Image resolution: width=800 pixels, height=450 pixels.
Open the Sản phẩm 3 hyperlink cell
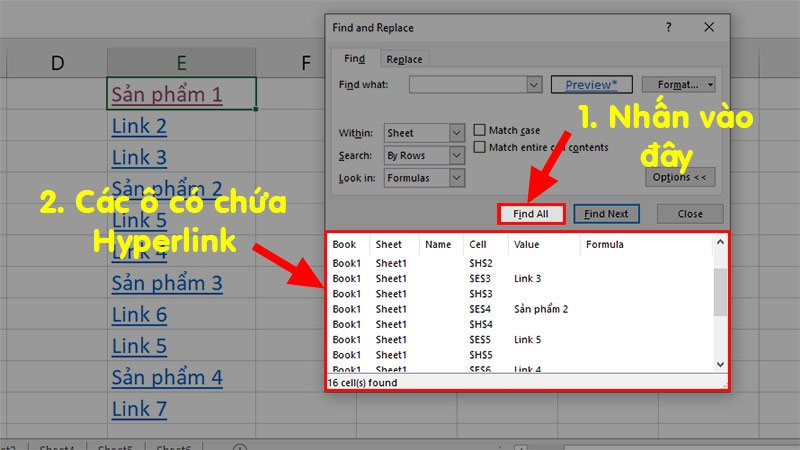click(167, 283)
